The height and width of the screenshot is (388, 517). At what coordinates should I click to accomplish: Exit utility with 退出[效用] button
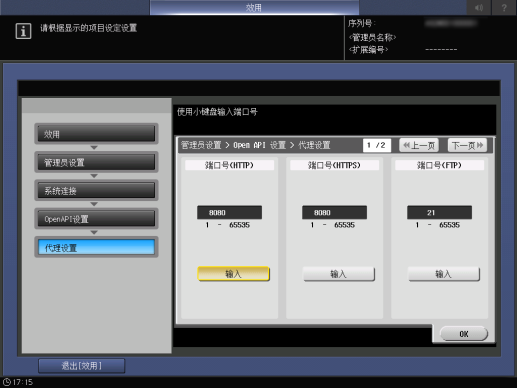click(x=82, y=366)
